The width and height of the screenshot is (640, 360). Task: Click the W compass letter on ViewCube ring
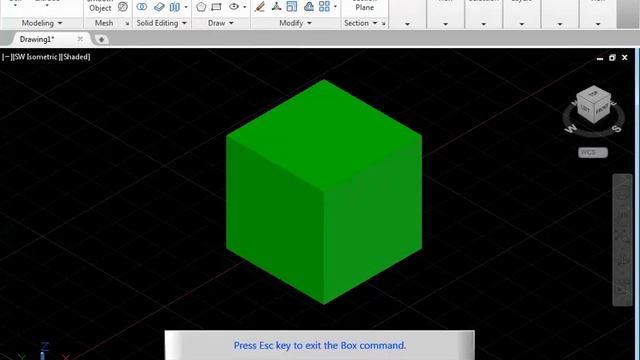click(571, 129)
